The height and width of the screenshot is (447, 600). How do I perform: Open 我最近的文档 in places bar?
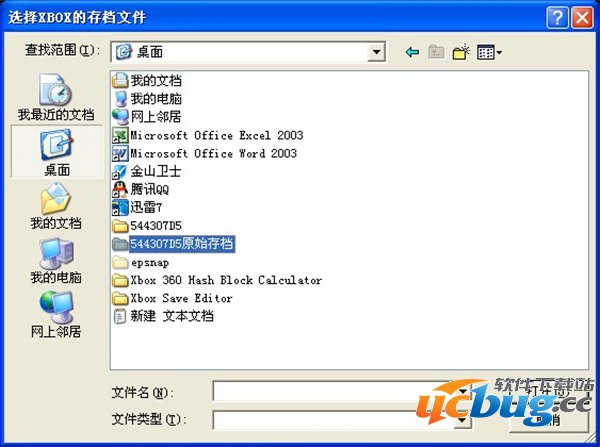coord(56,98)
